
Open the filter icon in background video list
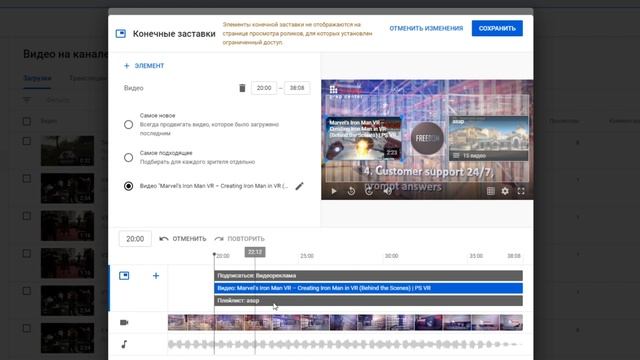click(x=27, y=100)
